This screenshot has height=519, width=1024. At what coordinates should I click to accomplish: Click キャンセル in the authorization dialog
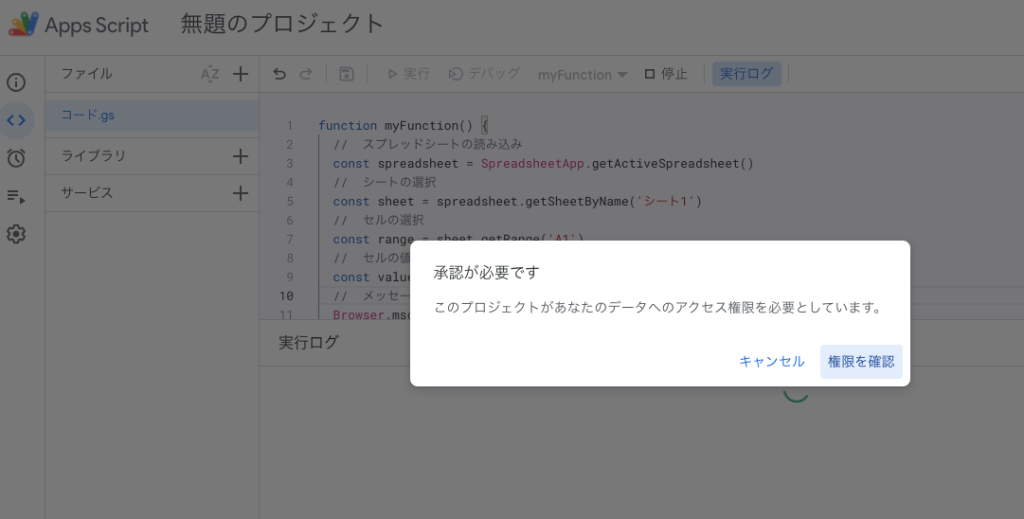pyautogui.click(x=771, y=362)
